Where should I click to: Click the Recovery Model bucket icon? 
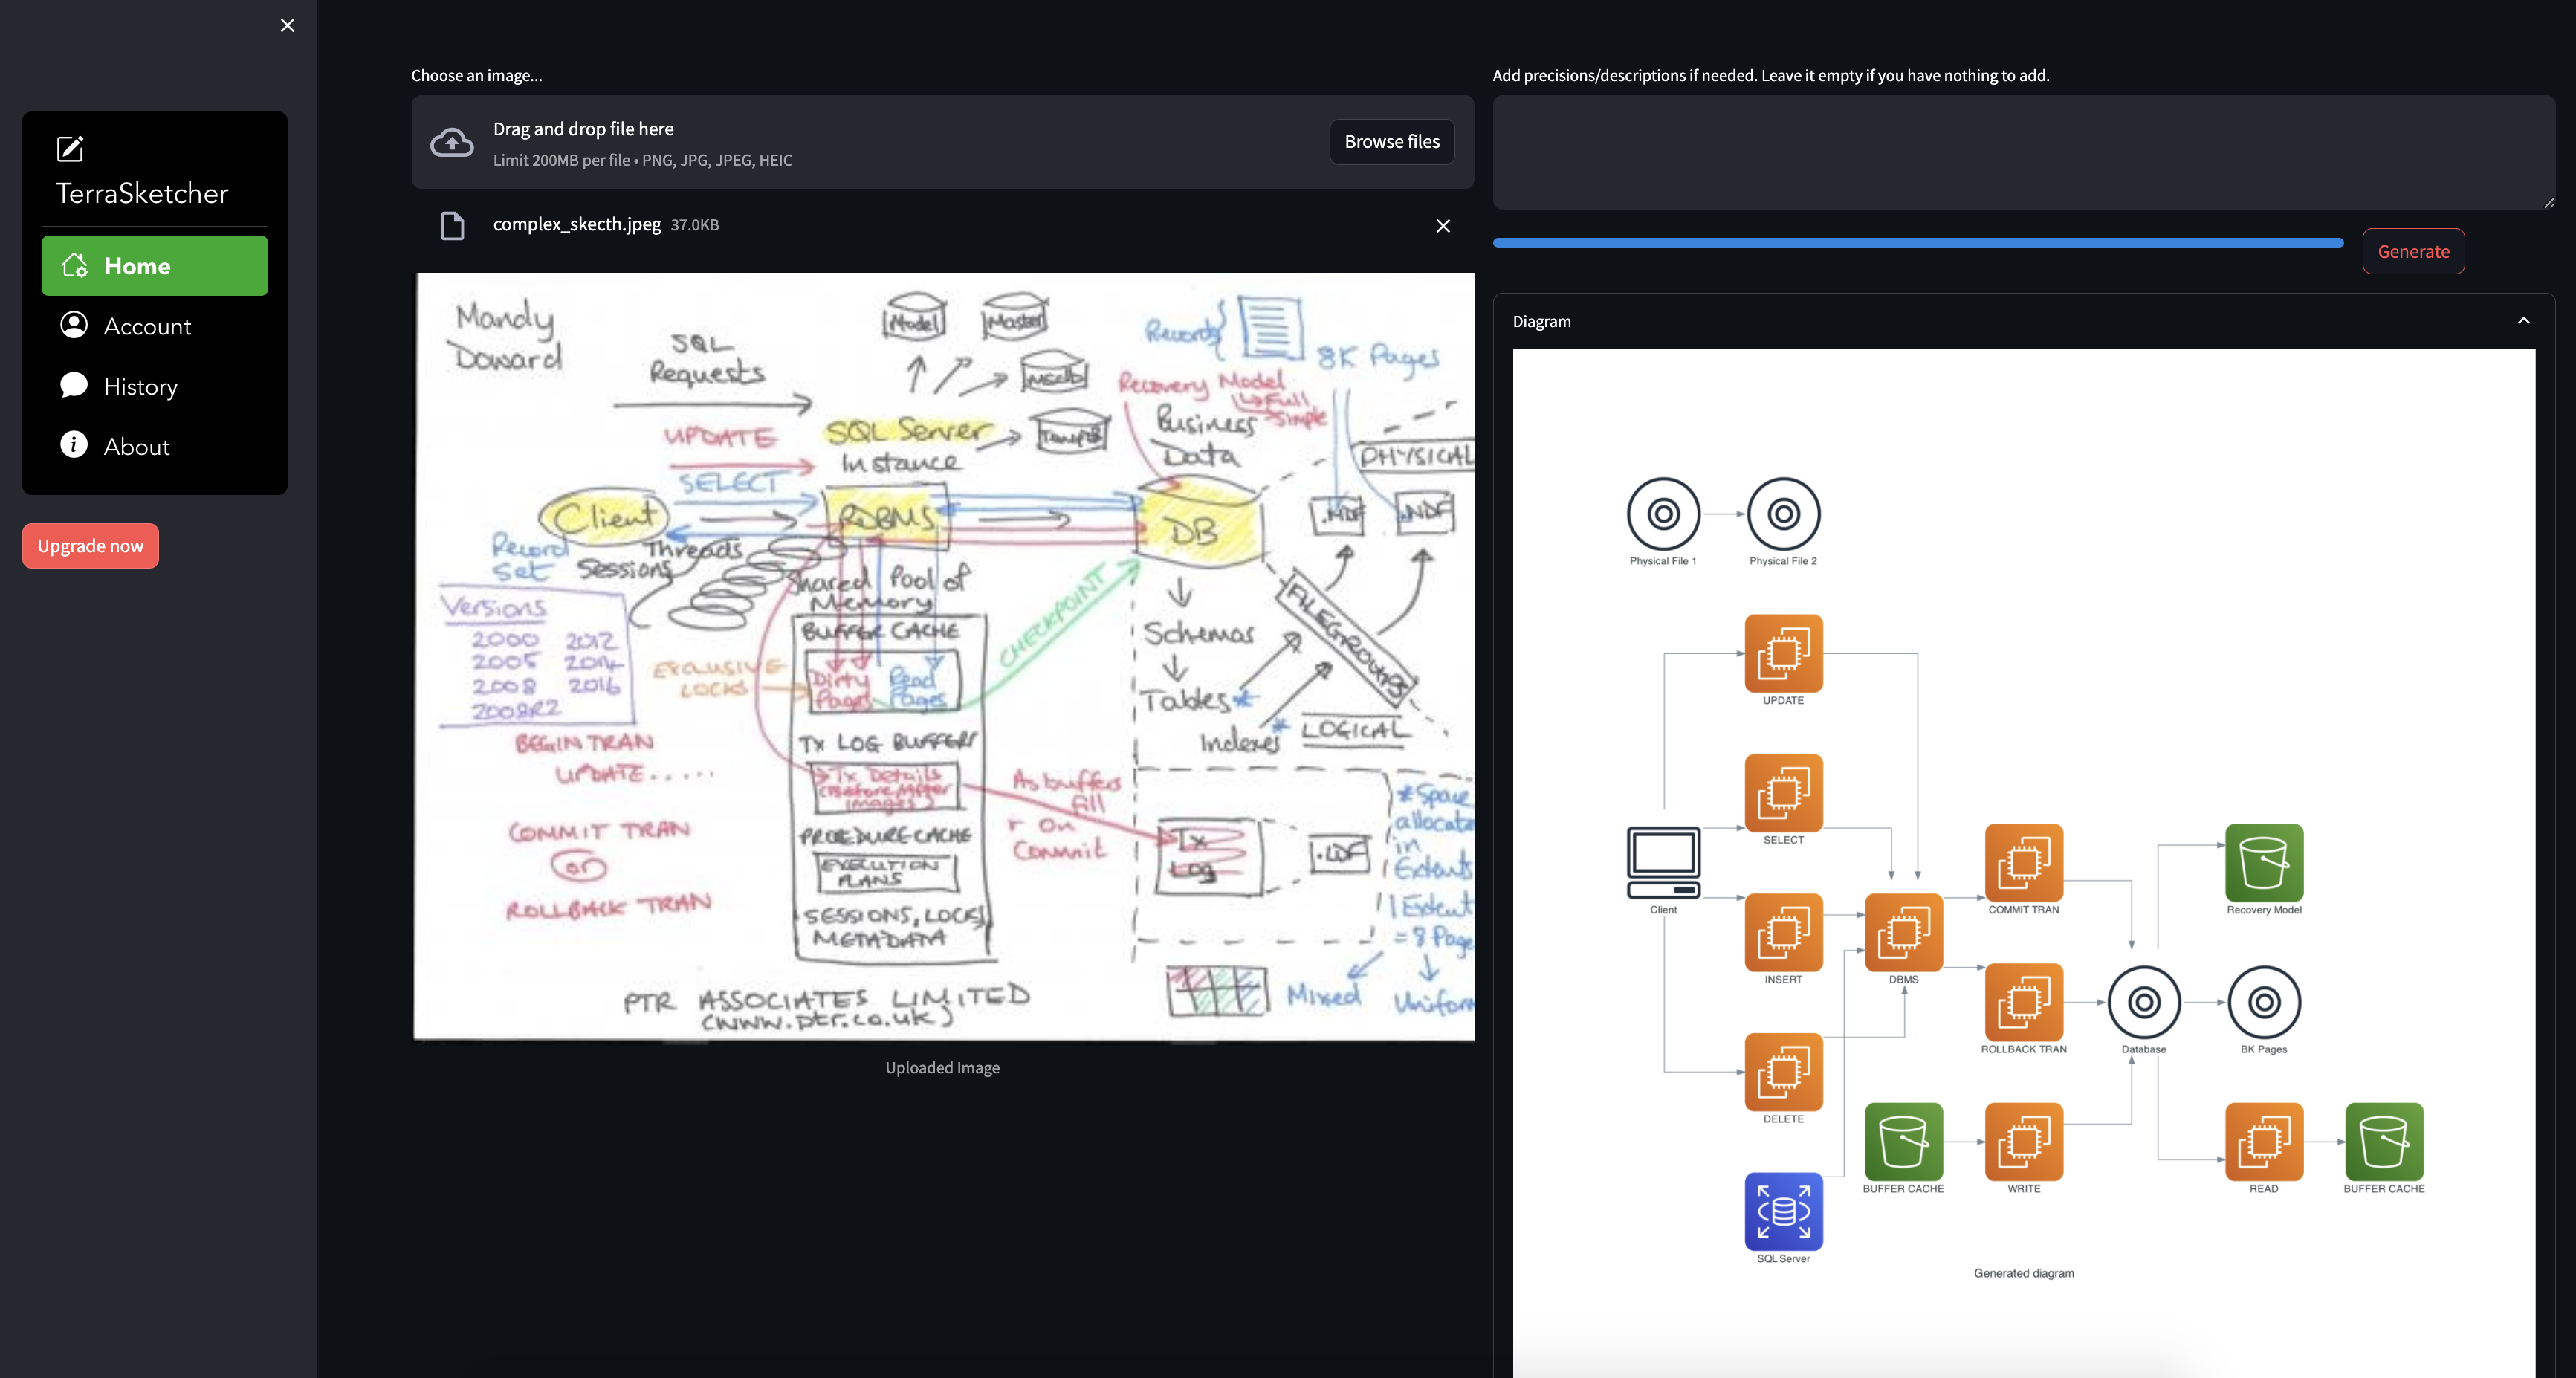2264,863
